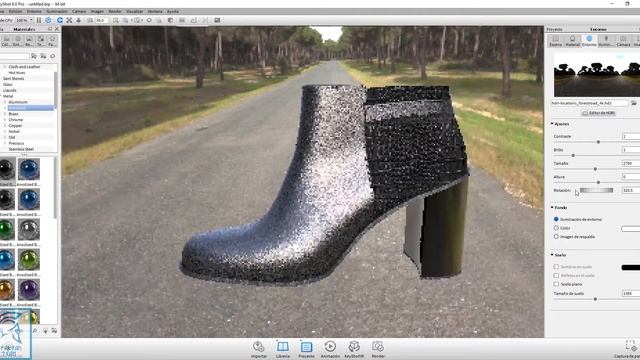Click the second folder icon beside the library search field
The image size is (640, 360).
tap(43, 56)
